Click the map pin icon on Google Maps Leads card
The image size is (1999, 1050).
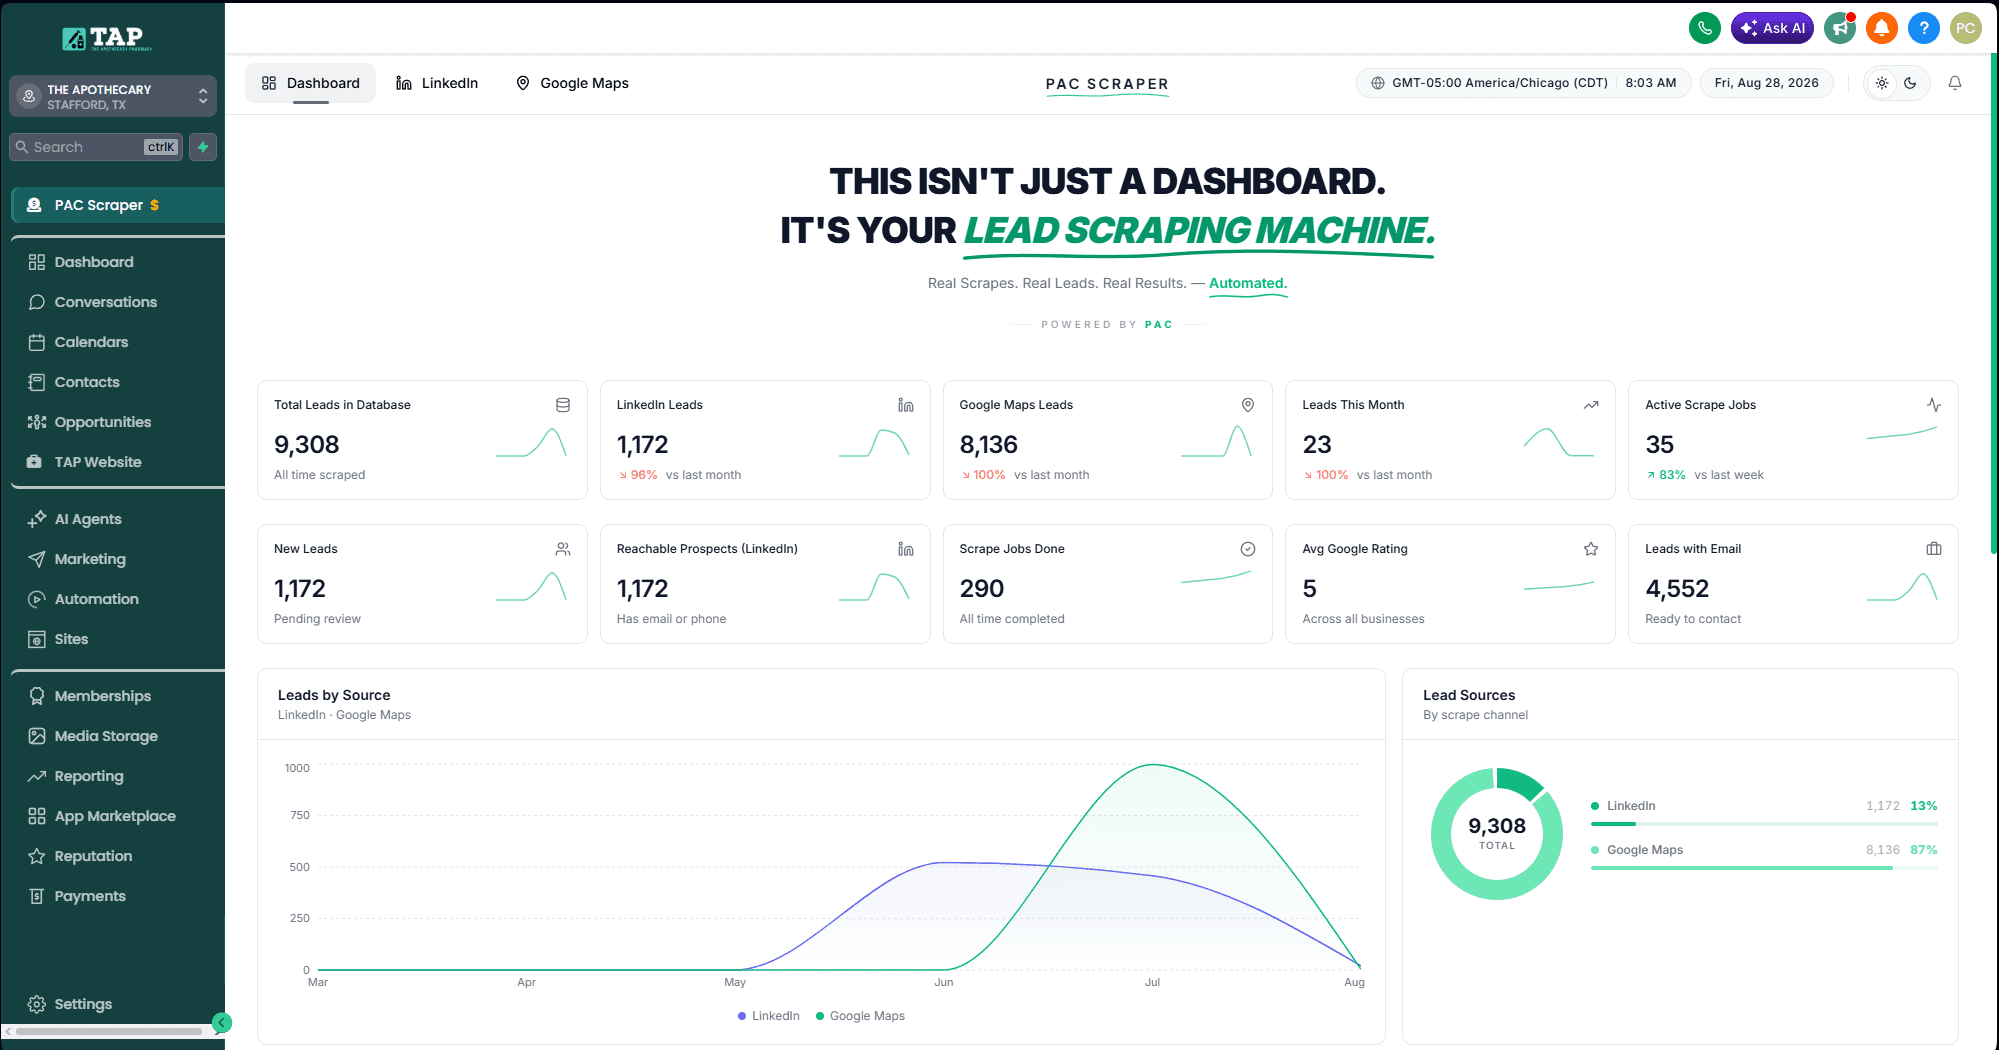pyautogui.click(x=1248, y=405)
